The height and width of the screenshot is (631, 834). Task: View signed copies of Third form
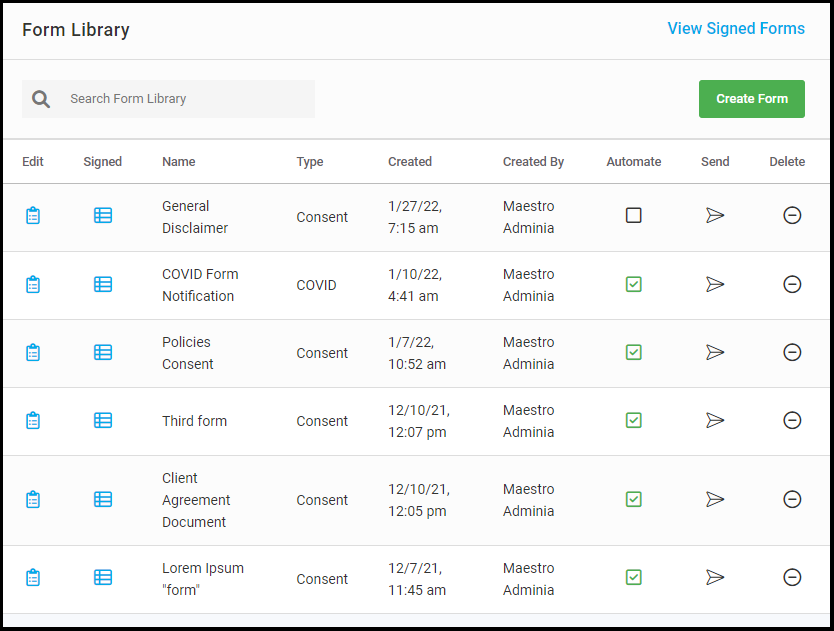(103, 420)
